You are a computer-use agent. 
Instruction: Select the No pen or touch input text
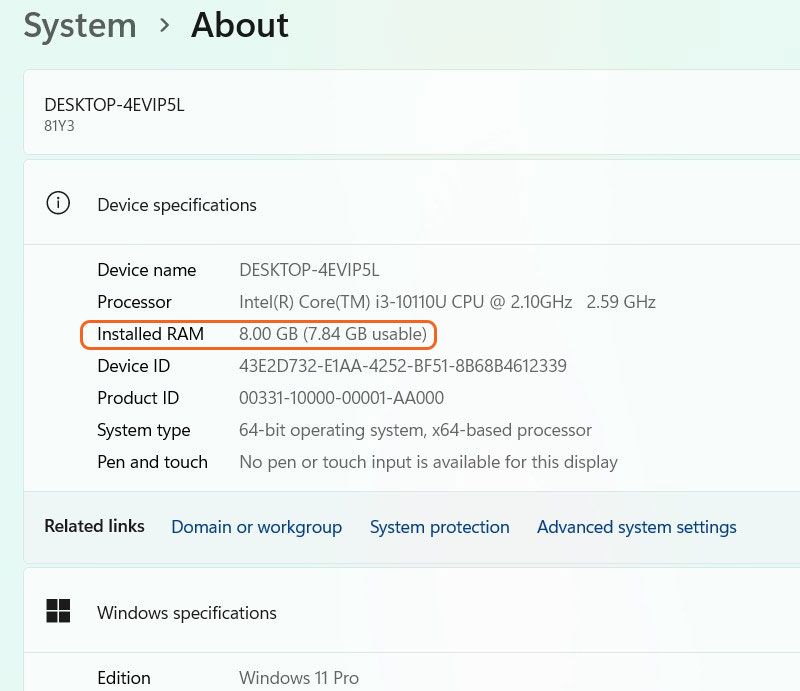tap(429, 462)
